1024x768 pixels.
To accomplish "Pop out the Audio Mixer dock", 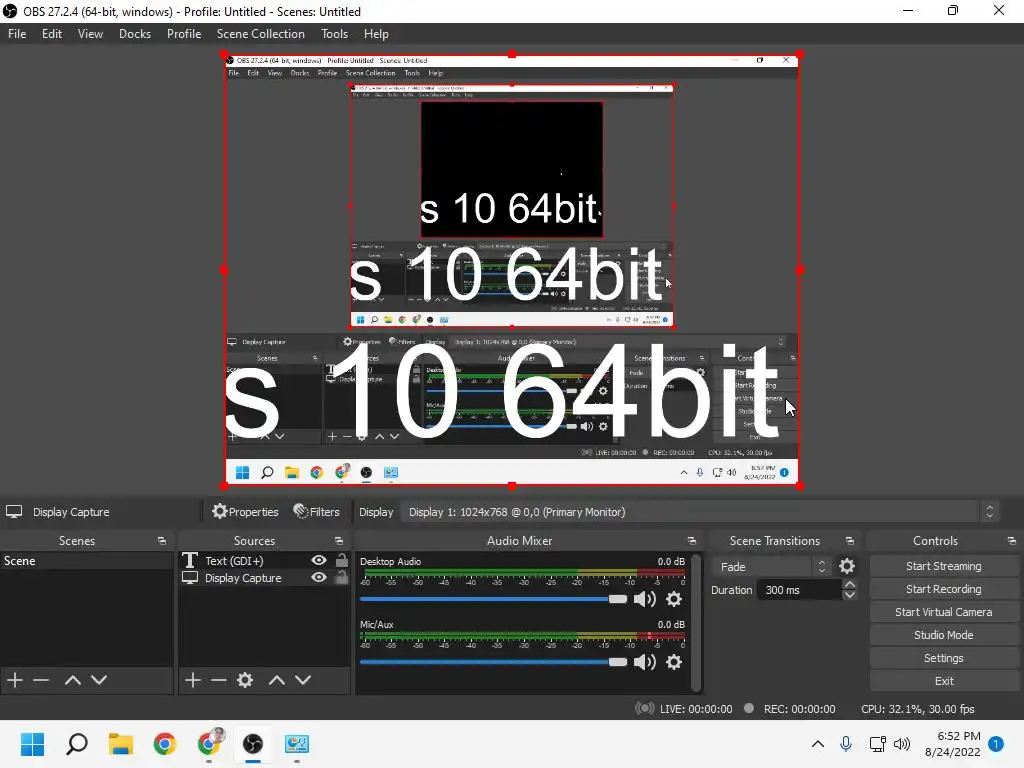I will click(692, 541).
